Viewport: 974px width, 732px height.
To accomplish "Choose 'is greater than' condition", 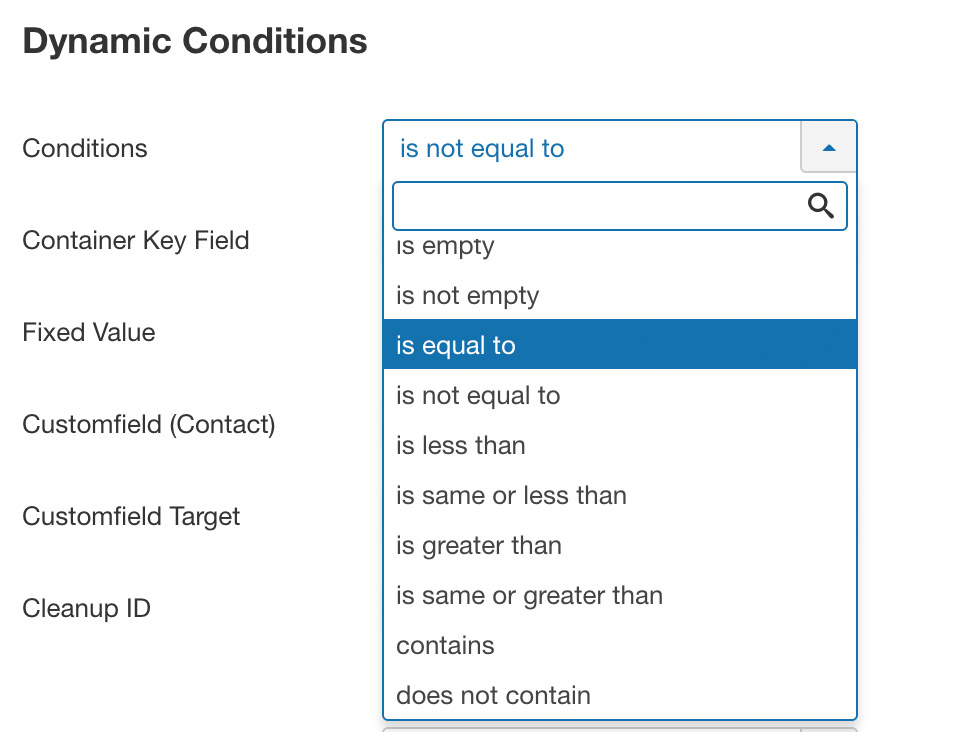I will pos(620,546).
